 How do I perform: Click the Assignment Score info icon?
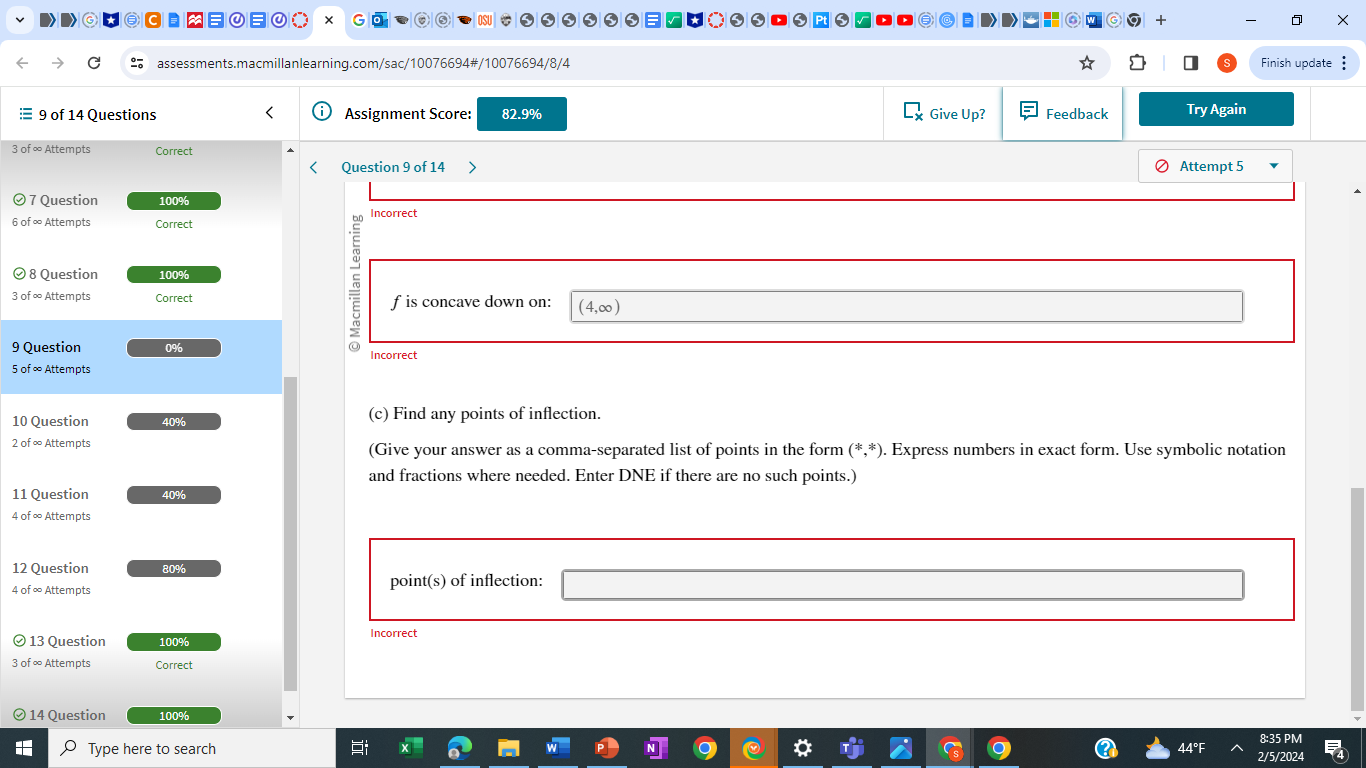322,113
